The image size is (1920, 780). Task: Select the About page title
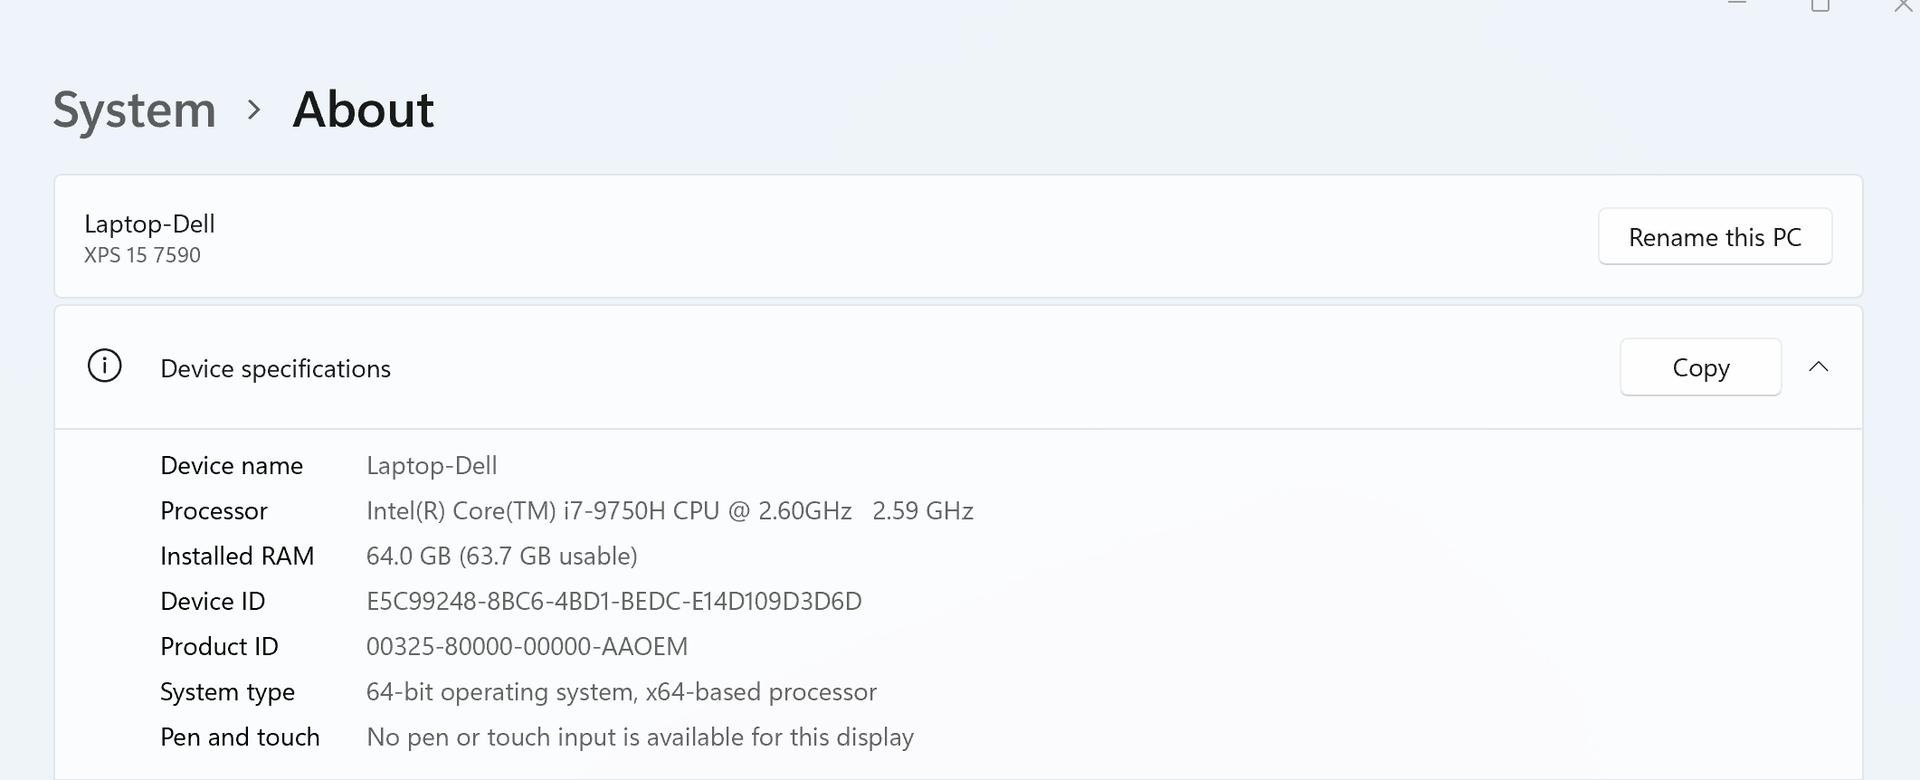[363, 109]
